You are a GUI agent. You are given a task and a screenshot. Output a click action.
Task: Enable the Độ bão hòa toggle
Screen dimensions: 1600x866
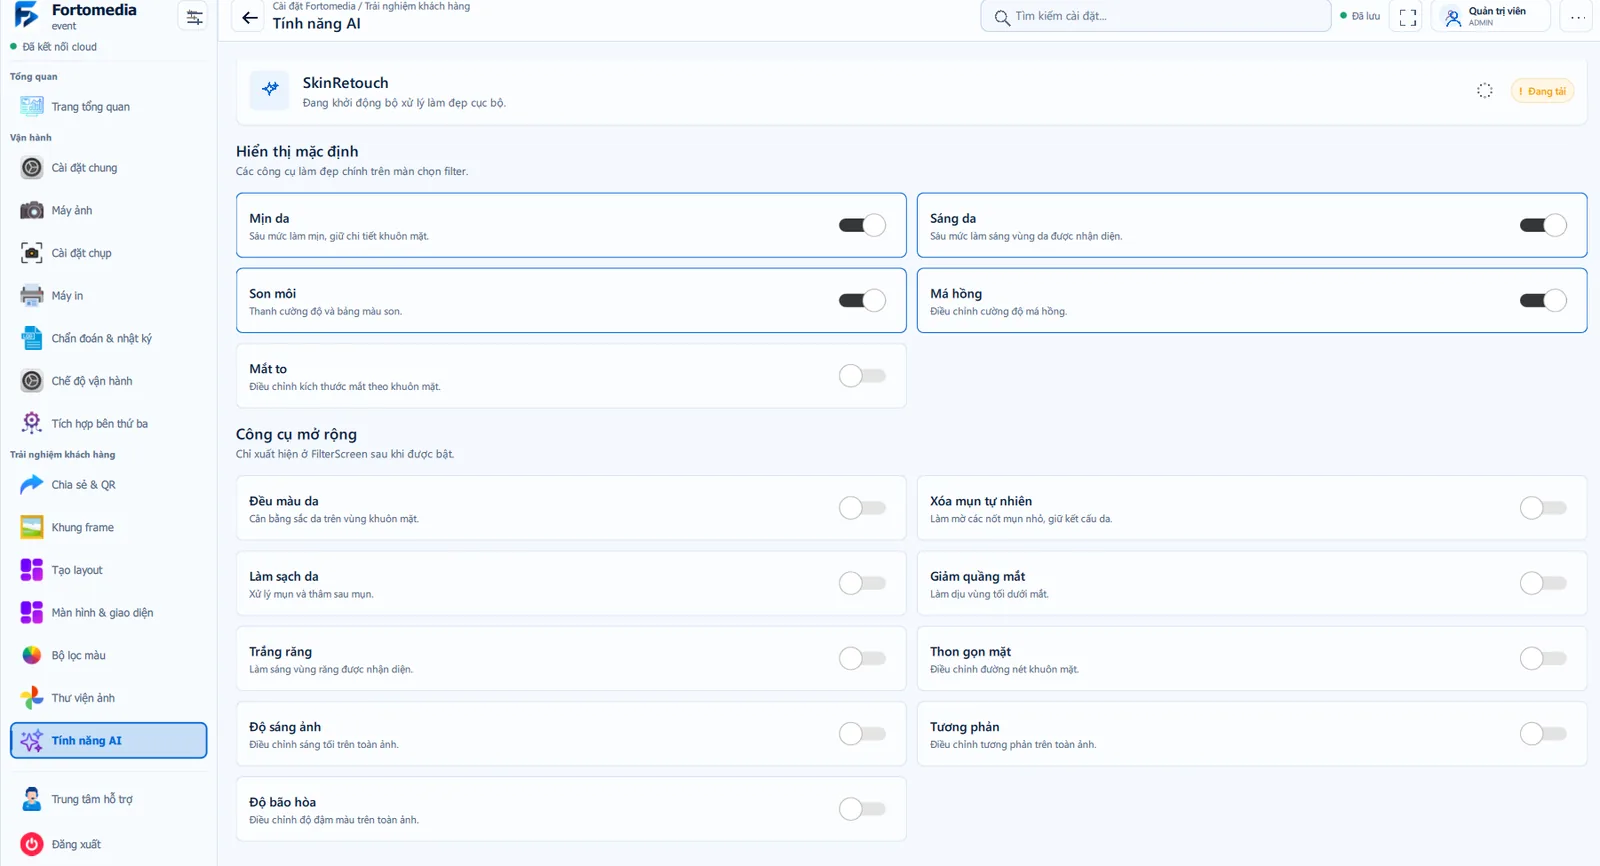[862, 809]
